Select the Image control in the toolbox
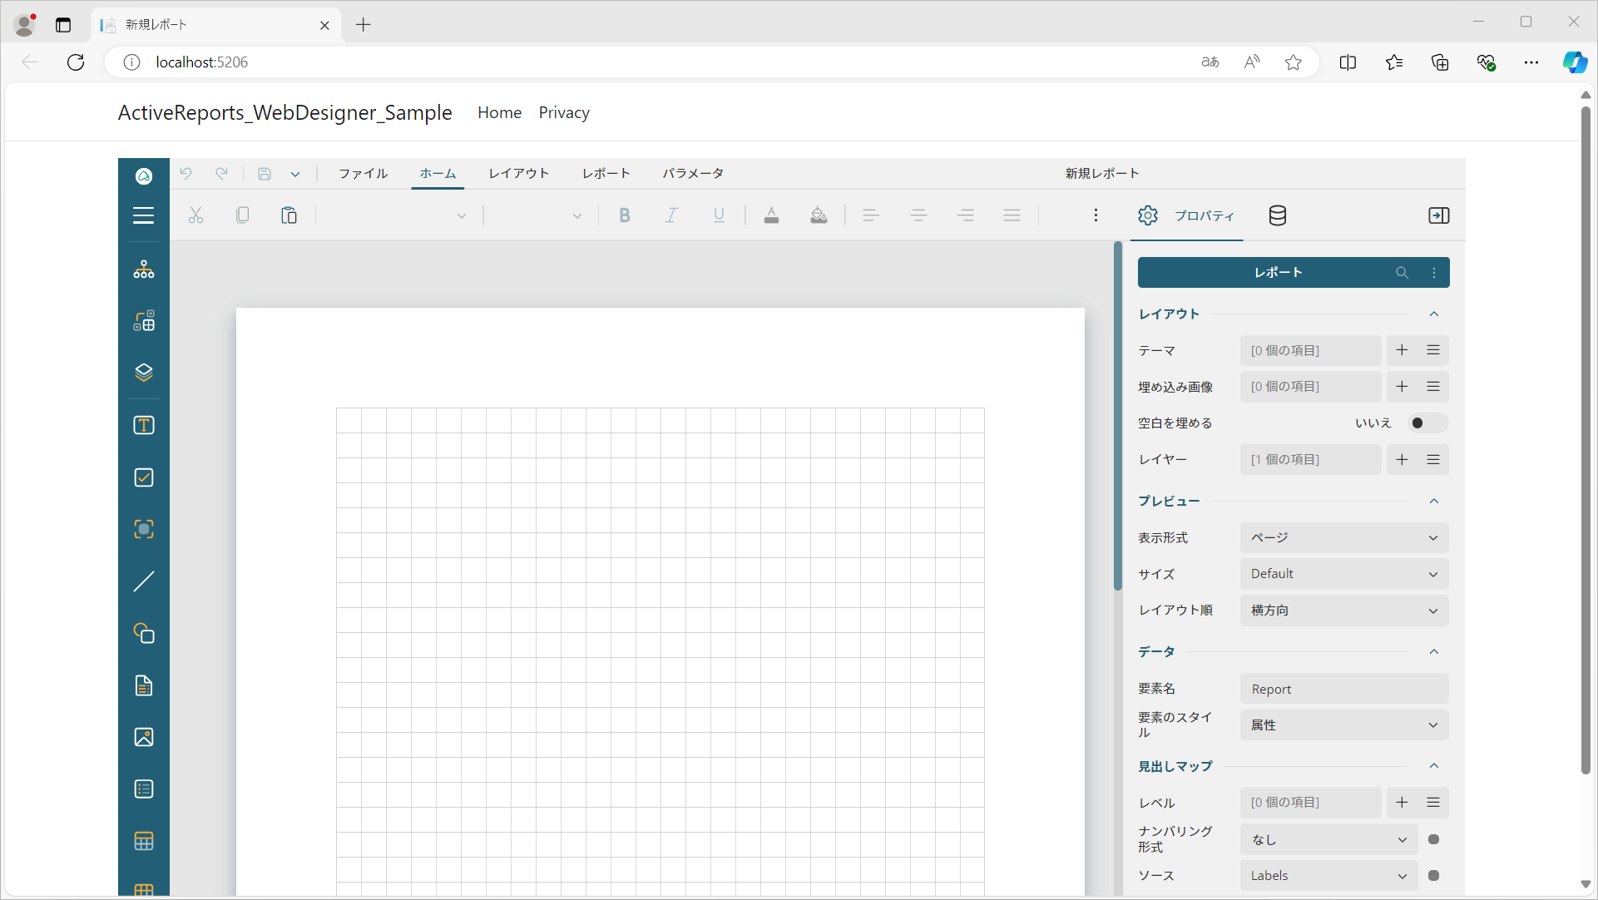Image resolution: width=1598 pixels, height=900 pixels. coord(143,737)
